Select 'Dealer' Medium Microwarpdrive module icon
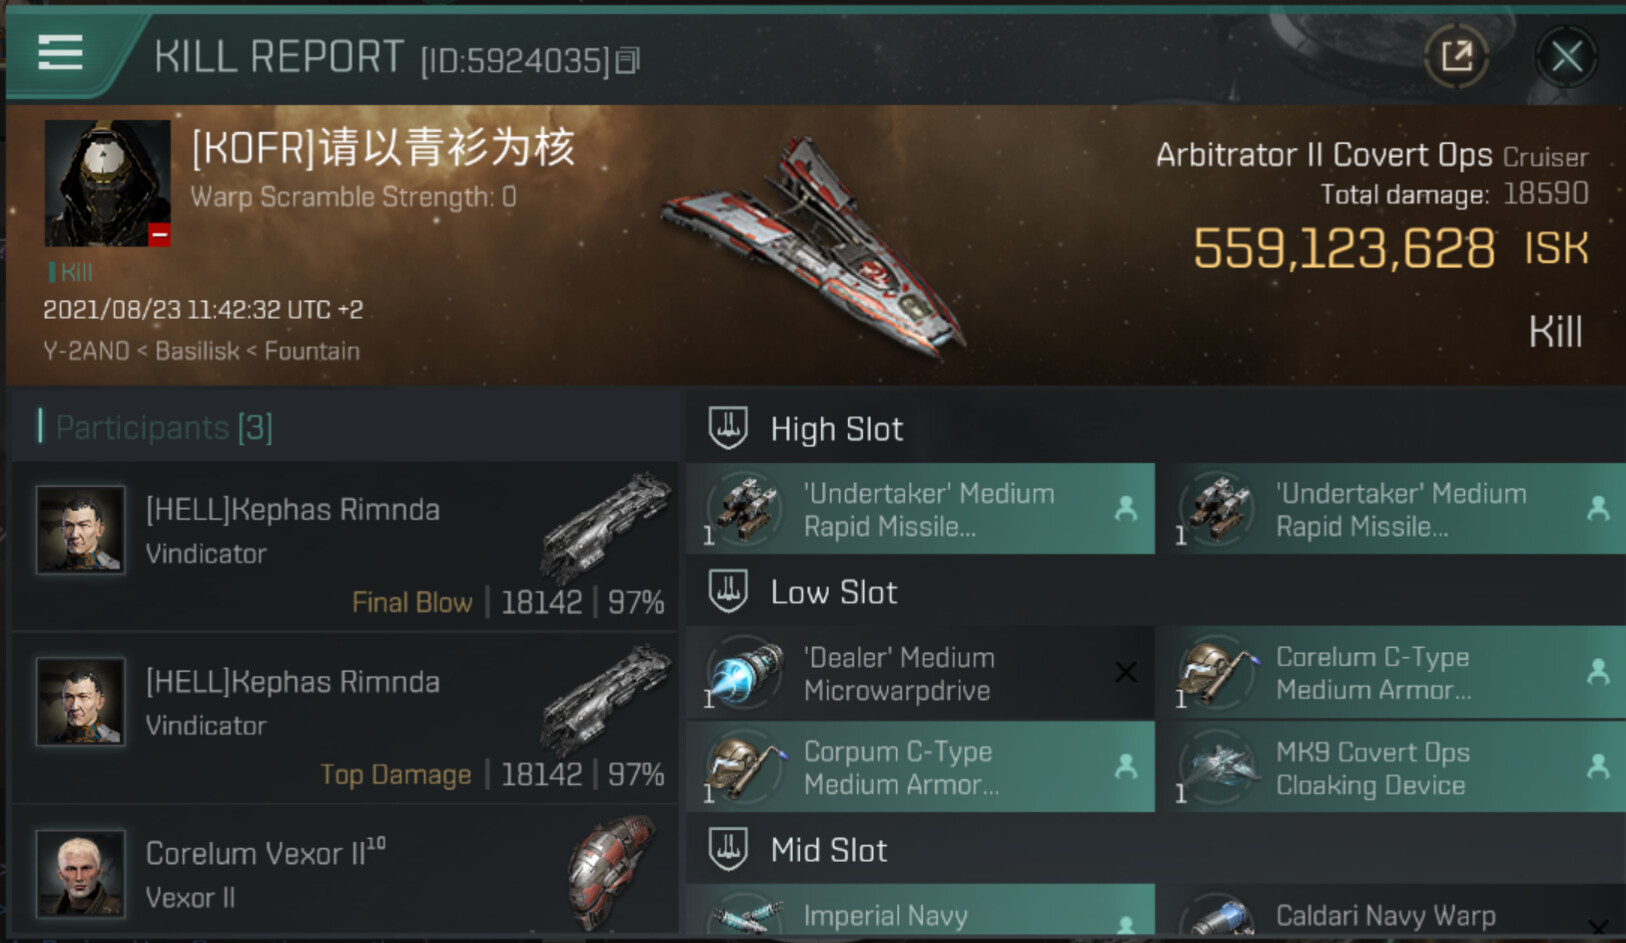1626x943 pixels. tap(745, 673)
